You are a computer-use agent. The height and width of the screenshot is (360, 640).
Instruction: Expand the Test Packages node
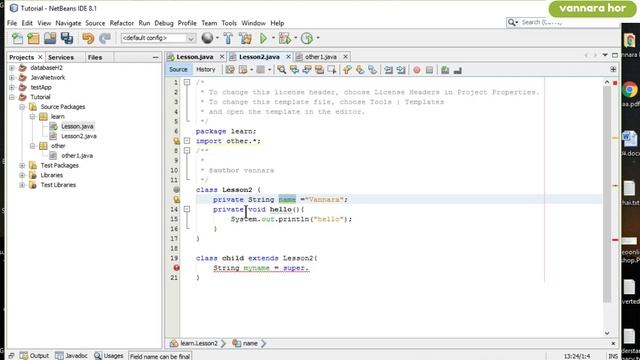point(22,165)
